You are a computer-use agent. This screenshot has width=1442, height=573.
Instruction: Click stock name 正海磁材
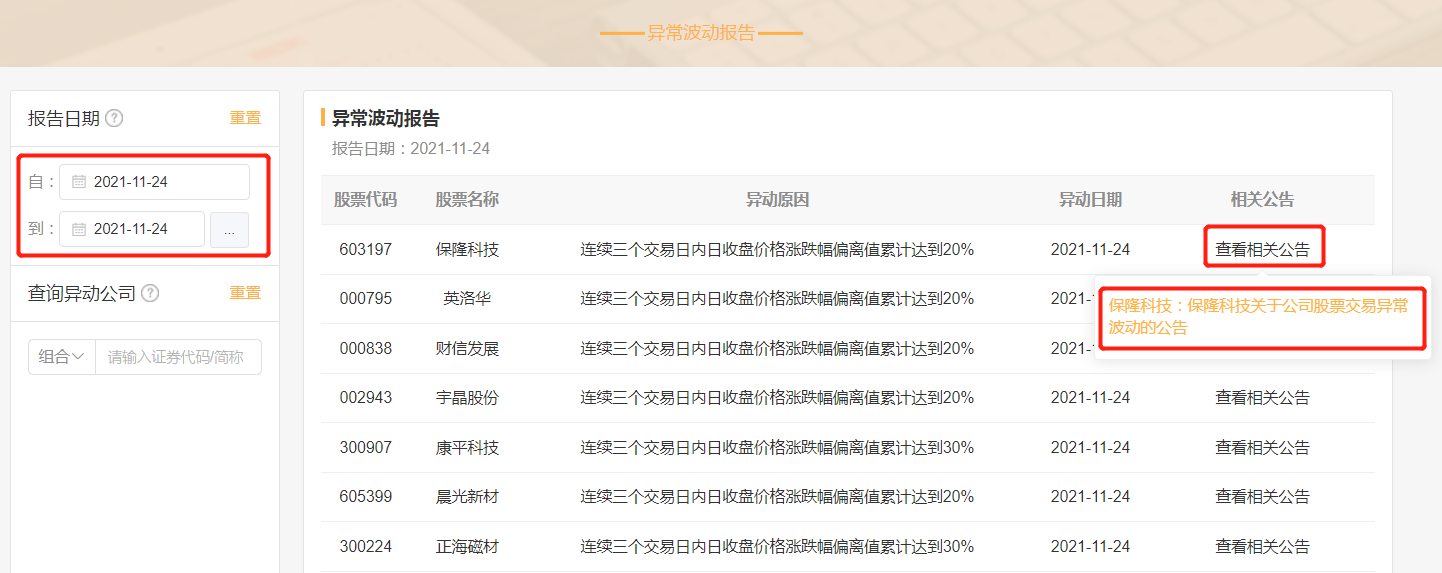point(467,547)
